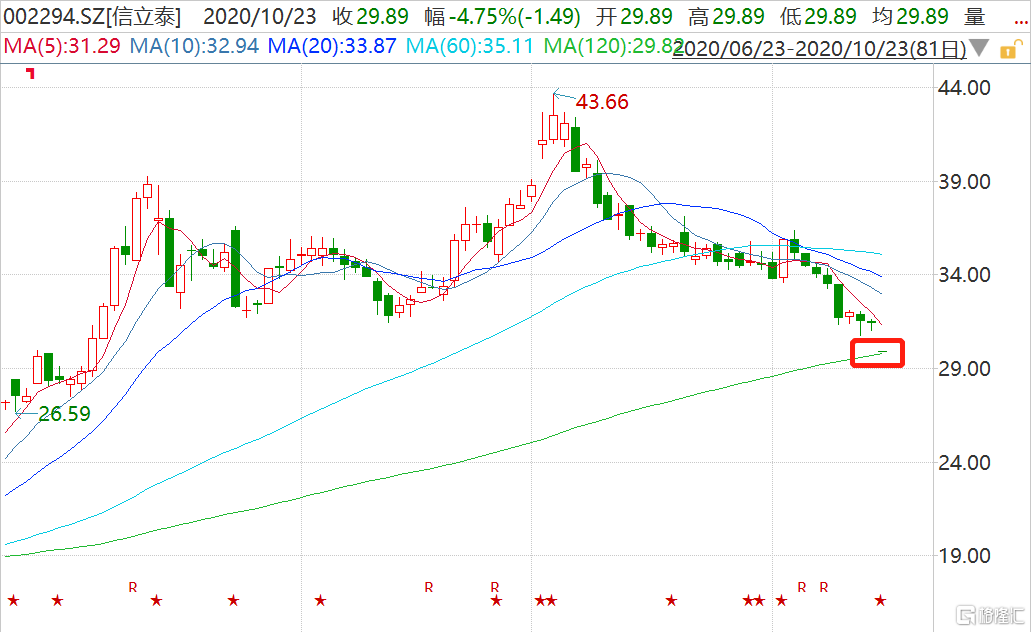The image size is (1031, 632).
Task: Click the MA(60):35.11 indicator label
Action: pos(470,46)
